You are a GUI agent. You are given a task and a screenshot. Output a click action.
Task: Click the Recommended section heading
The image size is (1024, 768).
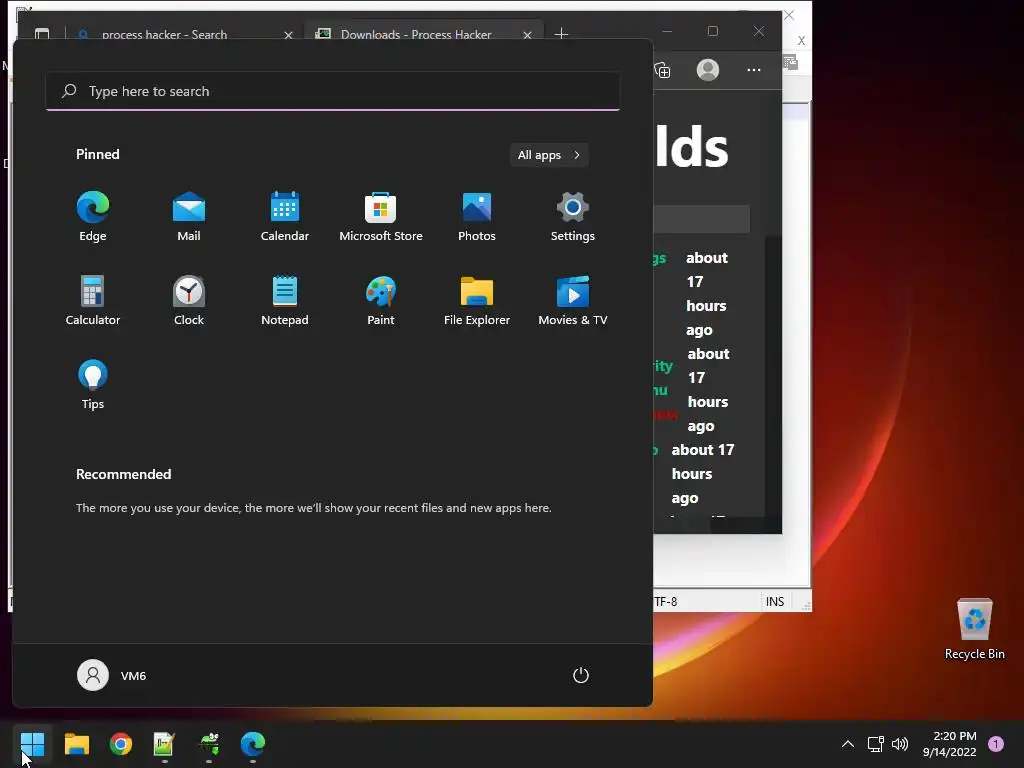pos(123,474)
